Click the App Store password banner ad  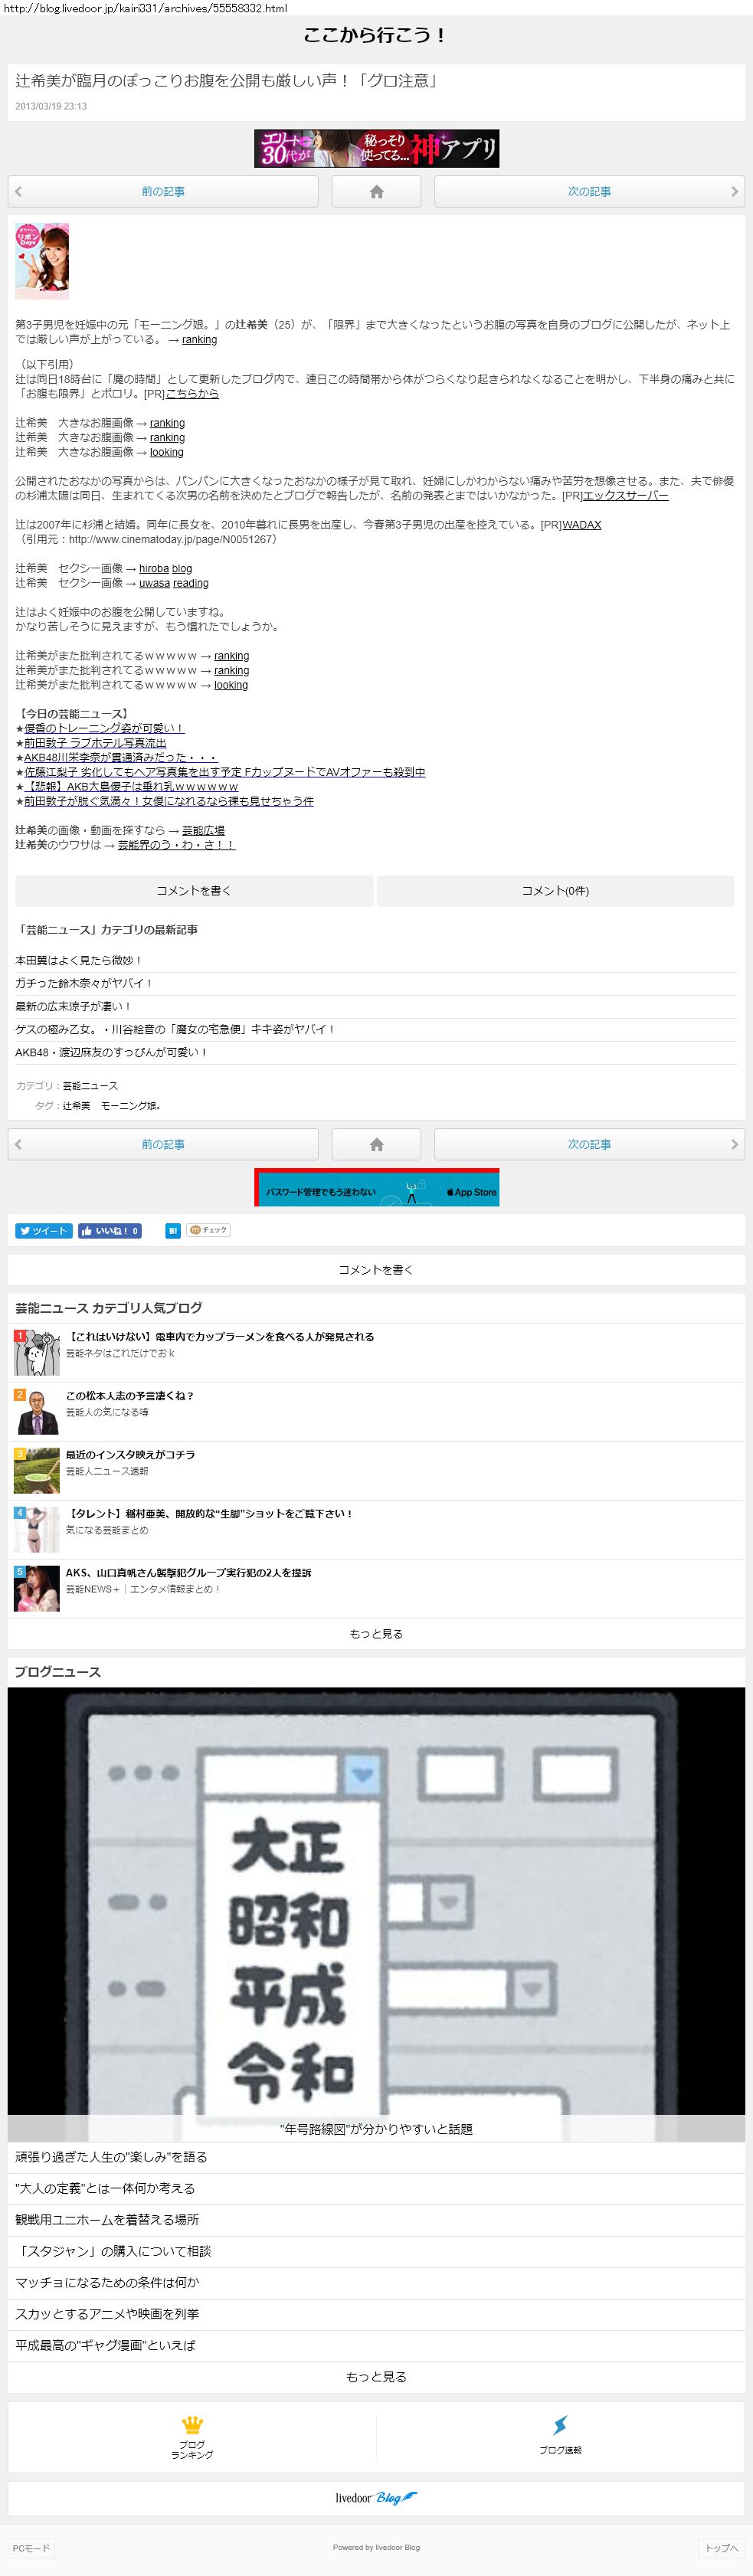[x=376, y=1187]
